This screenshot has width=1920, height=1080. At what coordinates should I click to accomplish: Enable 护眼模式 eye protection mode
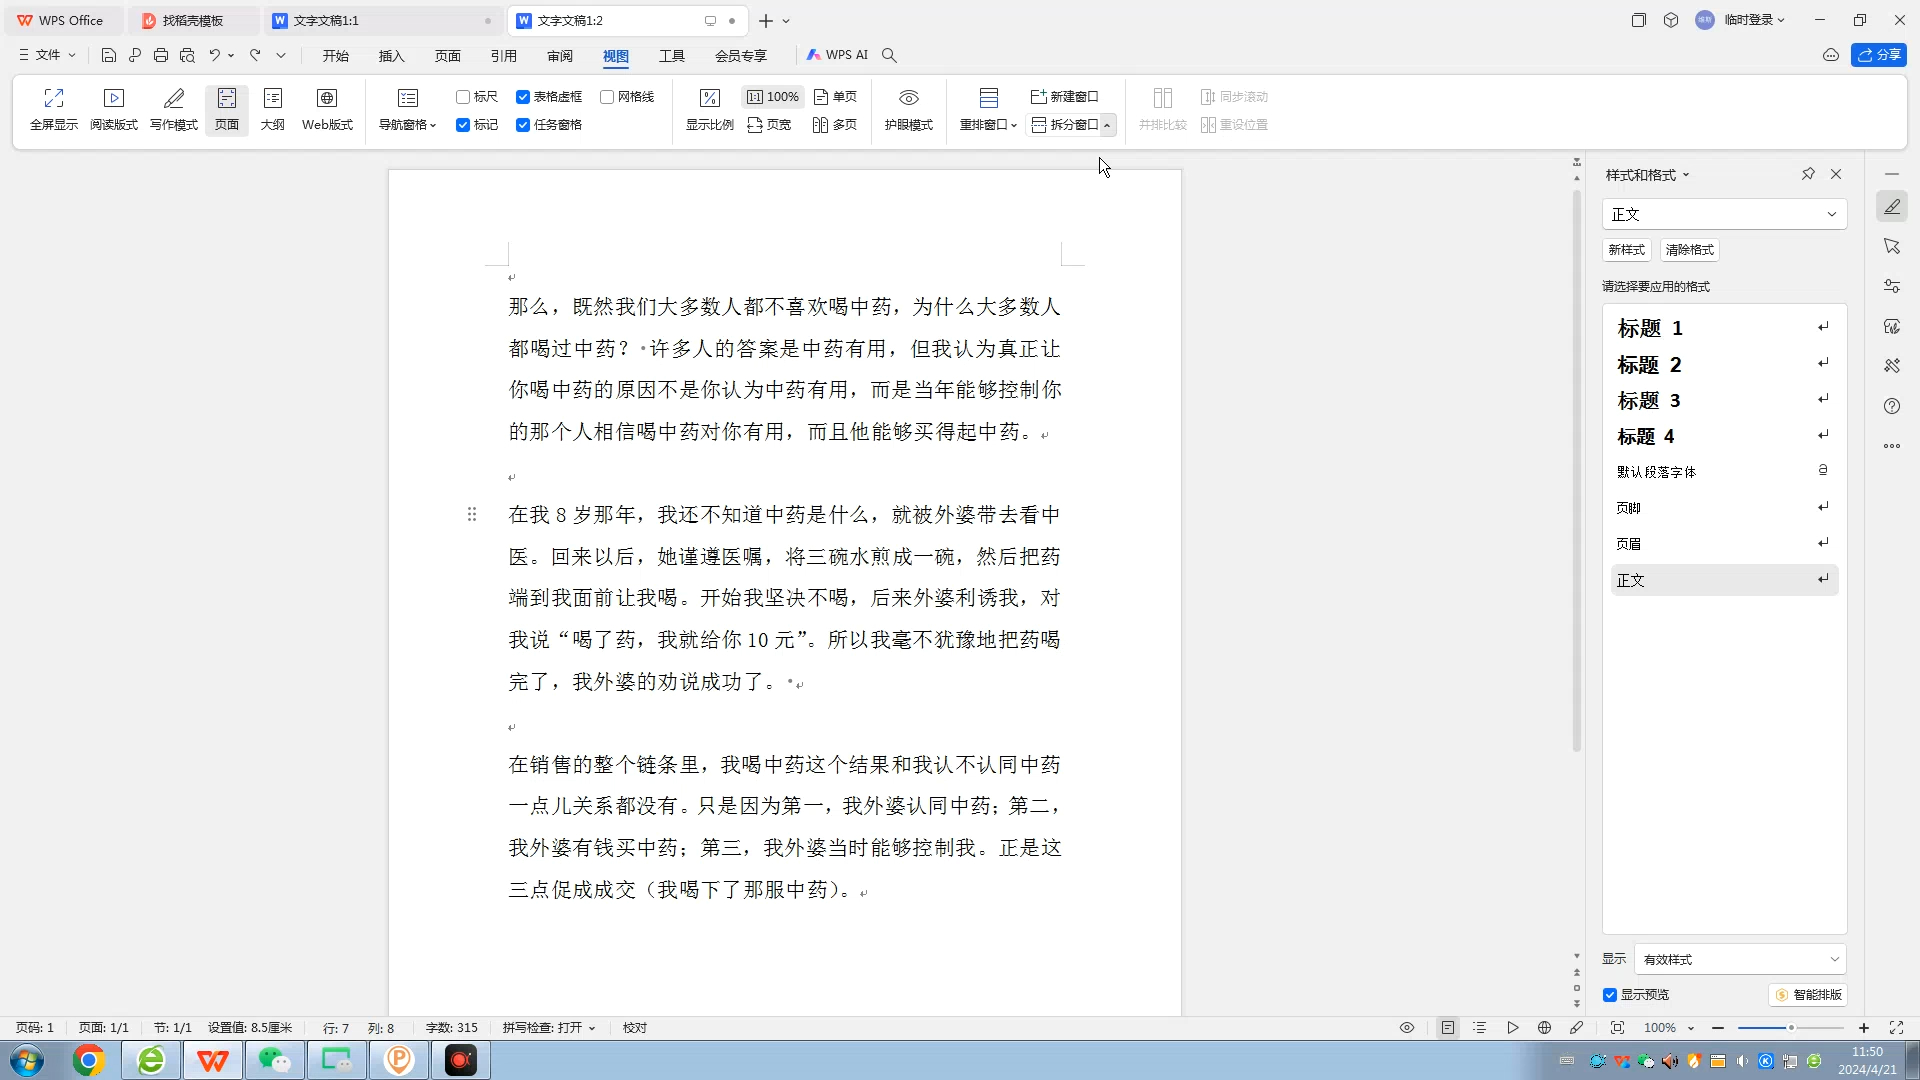(x=907, y=108)
